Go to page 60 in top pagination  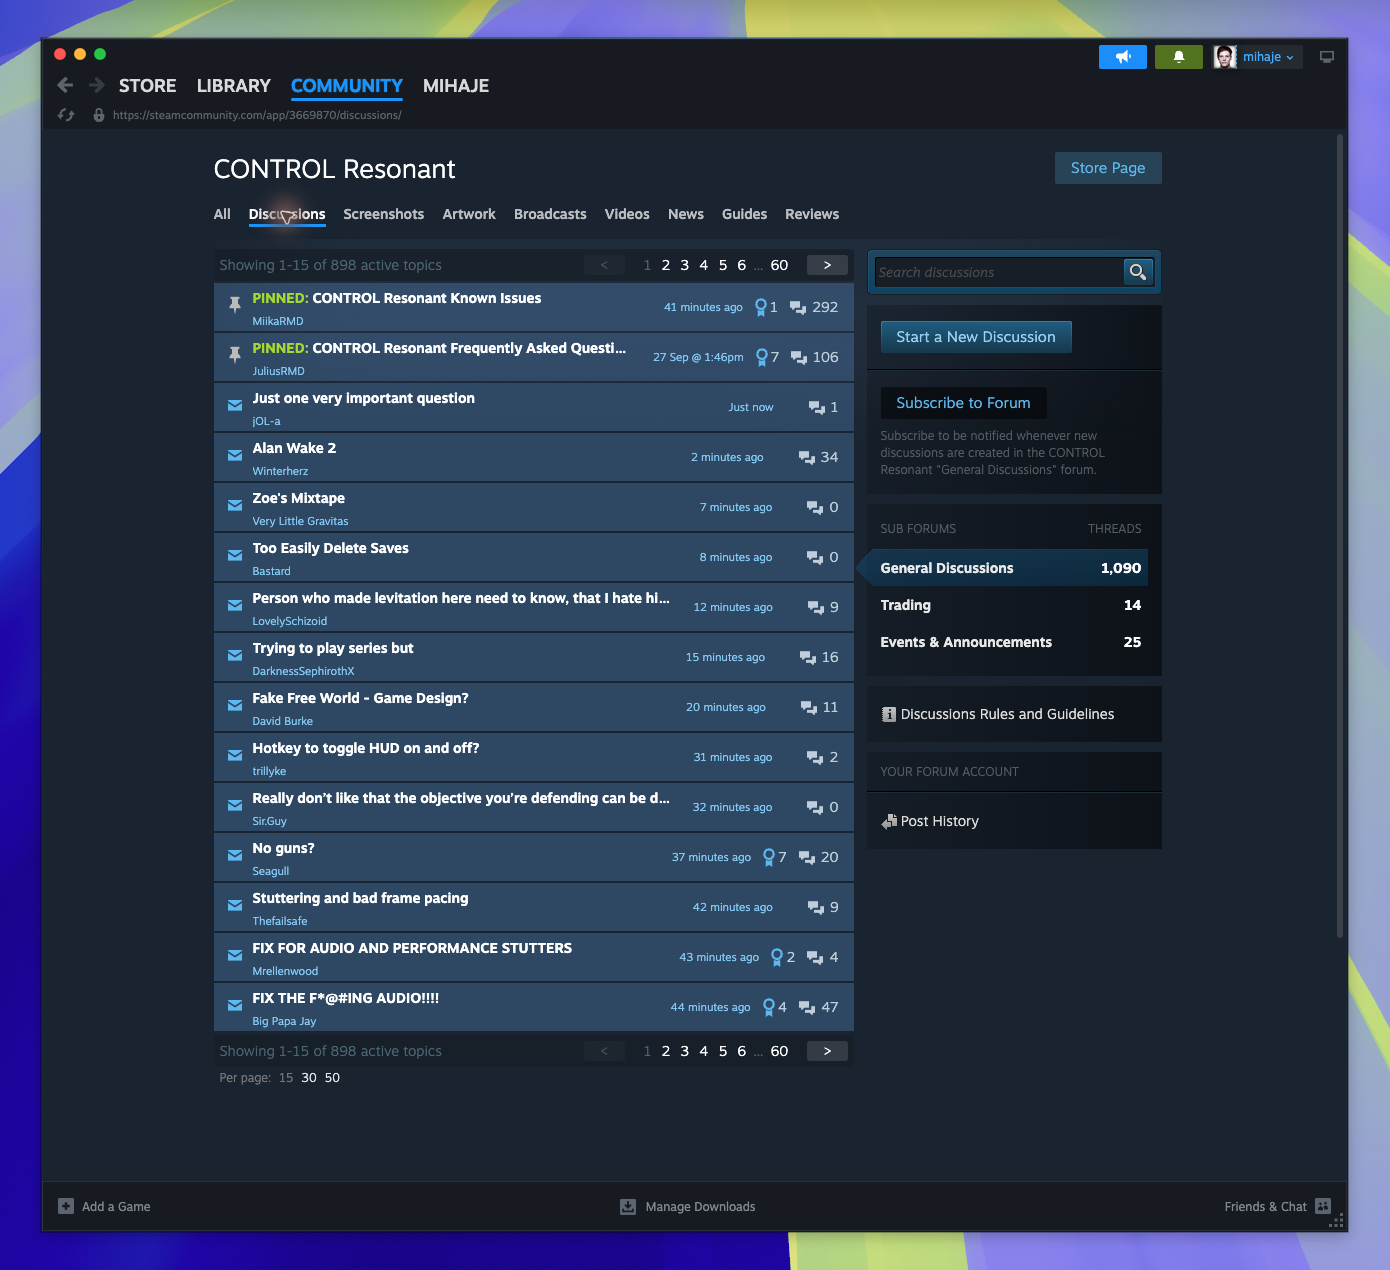pyautogui.click(x=779, y=265)
